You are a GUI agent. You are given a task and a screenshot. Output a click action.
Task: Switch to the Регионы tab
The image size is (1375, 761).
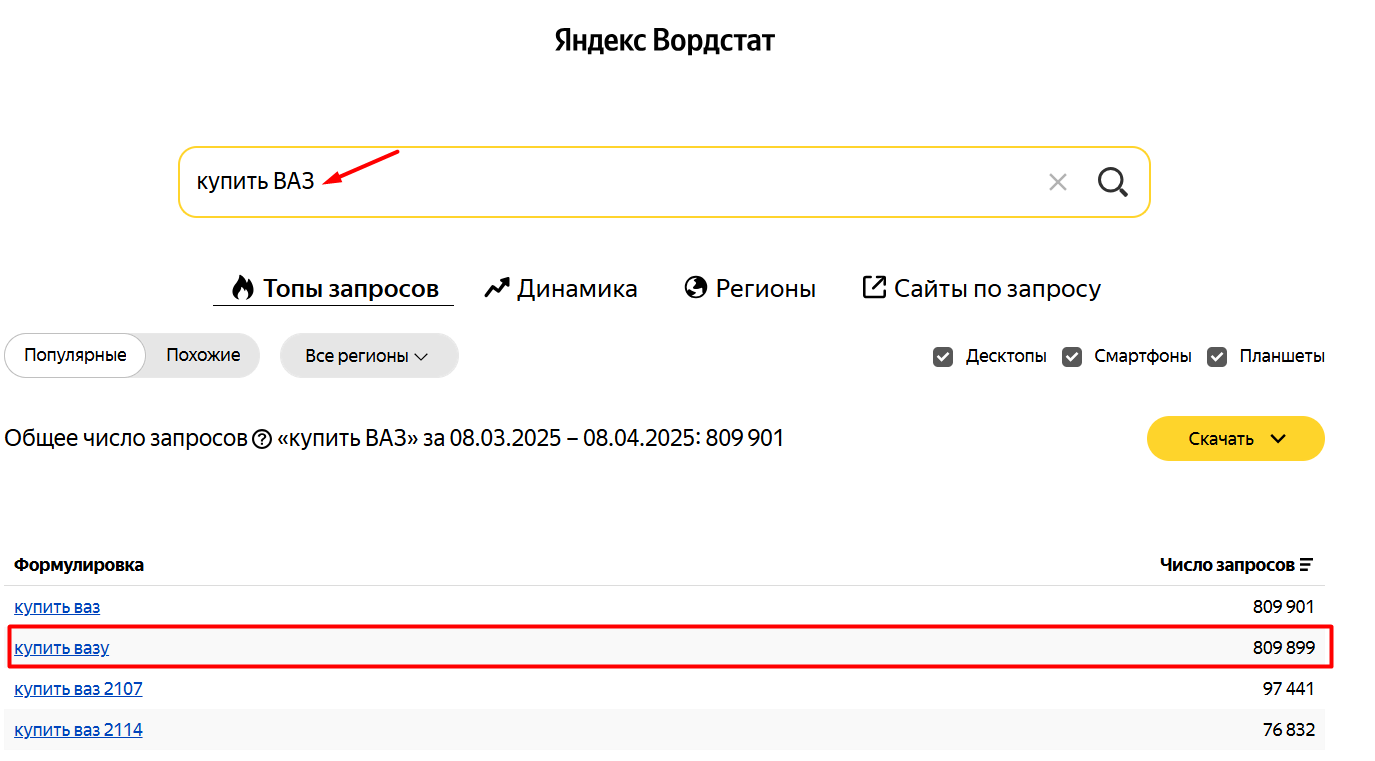coord(750,289)
